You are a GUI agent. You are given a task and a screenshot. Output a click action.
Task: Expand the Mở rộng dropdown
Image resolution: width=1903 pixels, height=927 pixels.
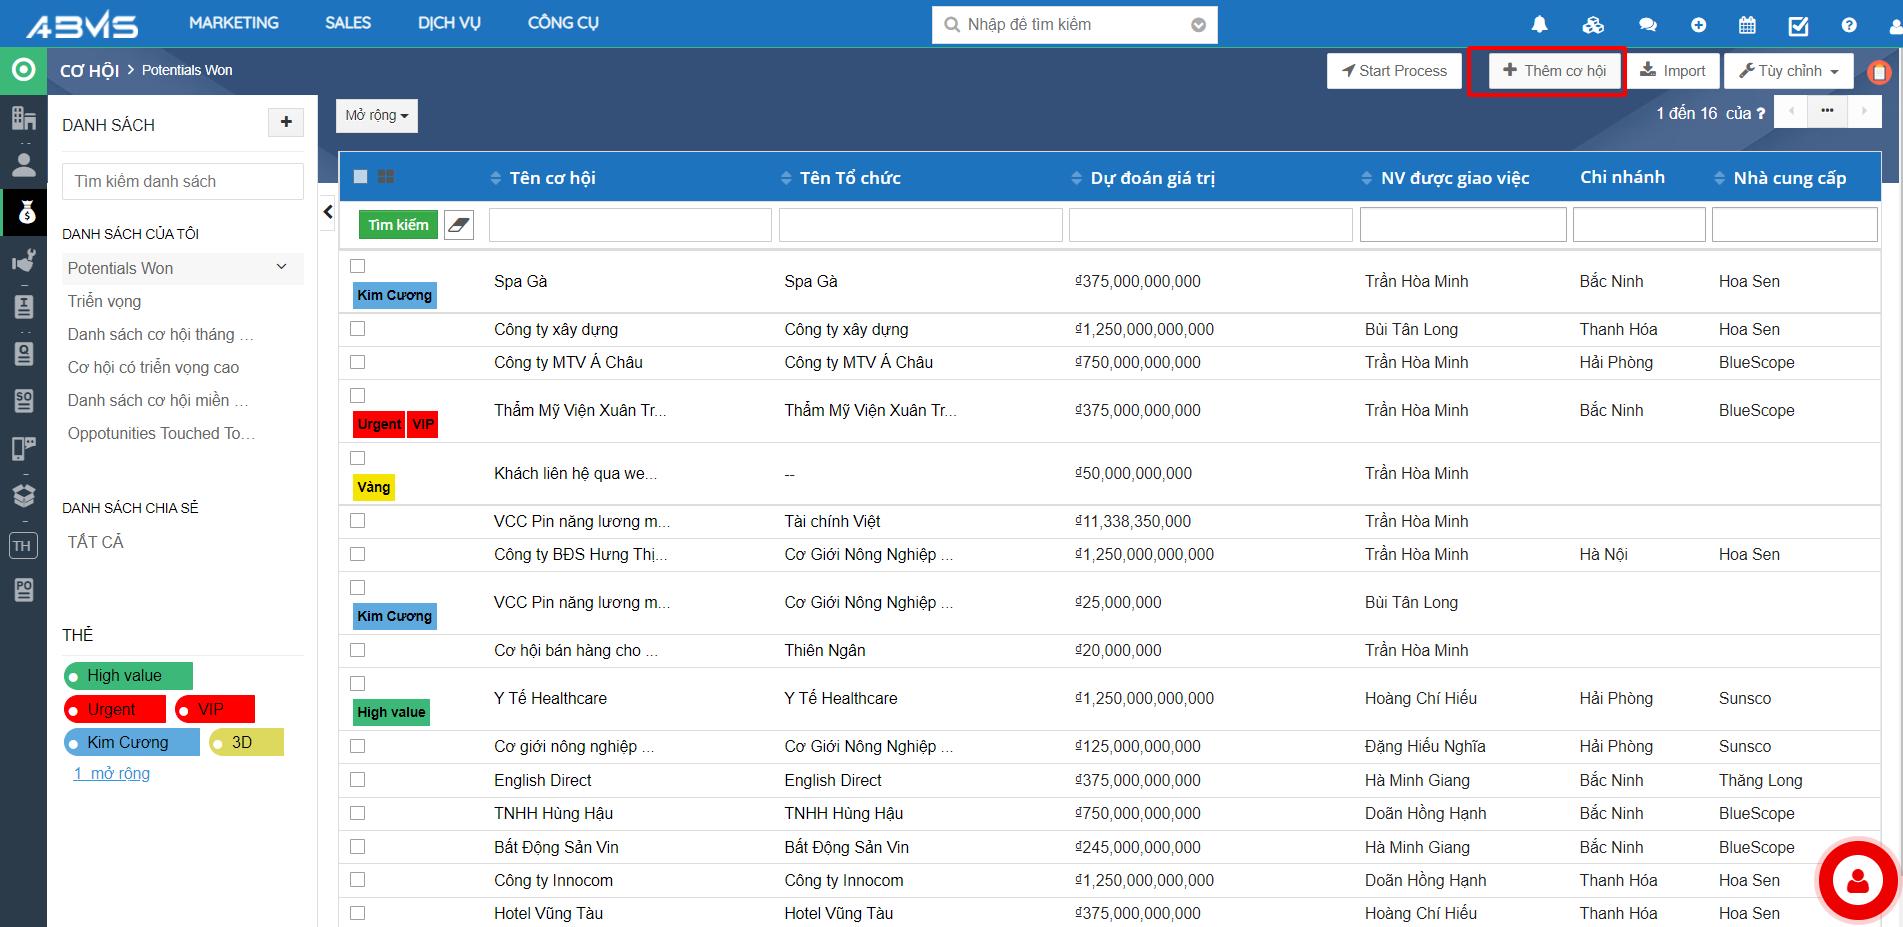tap(376, 116)
